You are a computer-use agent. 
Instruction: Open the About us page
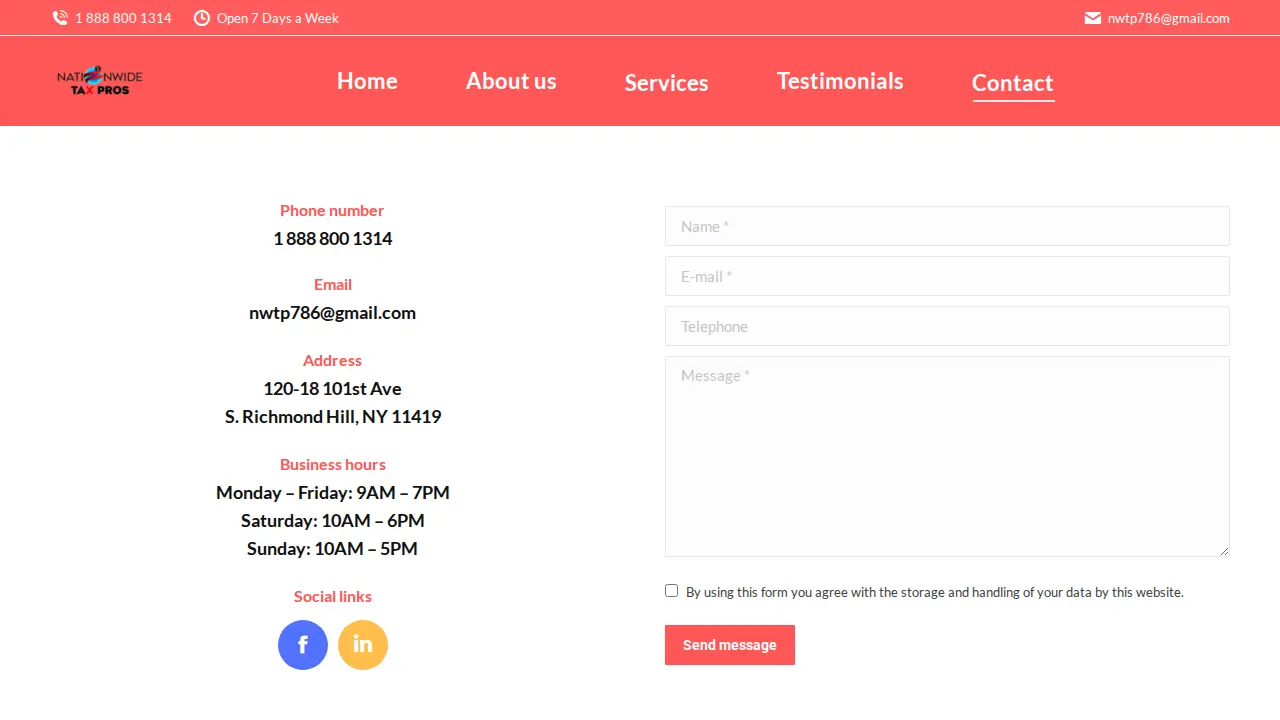[511, 81]
